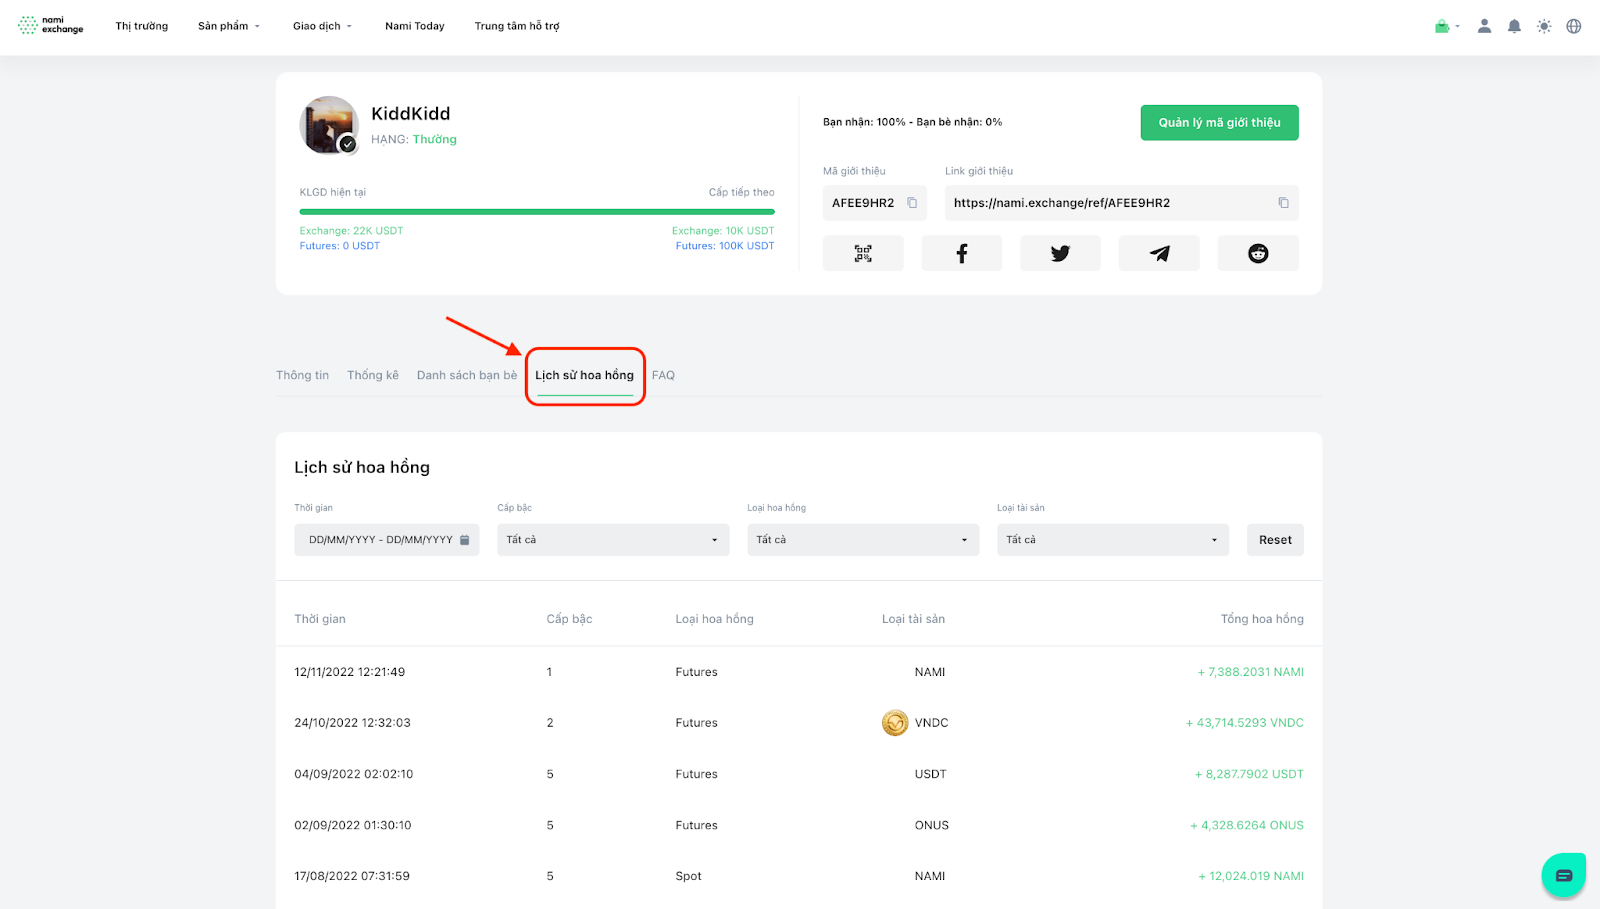Open the Loại hoa hồng filter dropdown
1600x909 pixels.
coord(863,540)
